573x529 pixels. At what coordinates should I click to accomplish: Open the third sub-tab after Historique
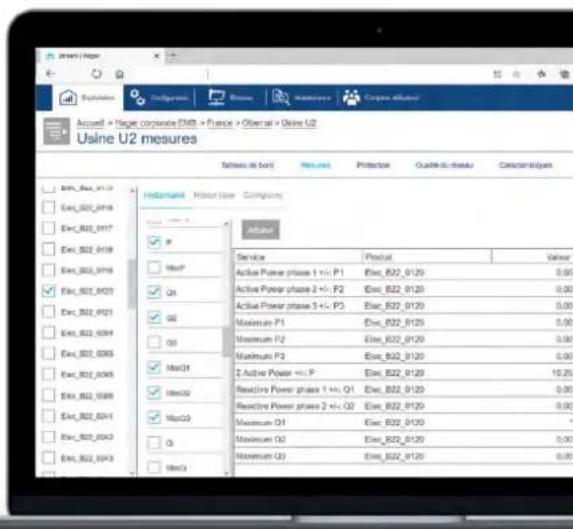263,195
